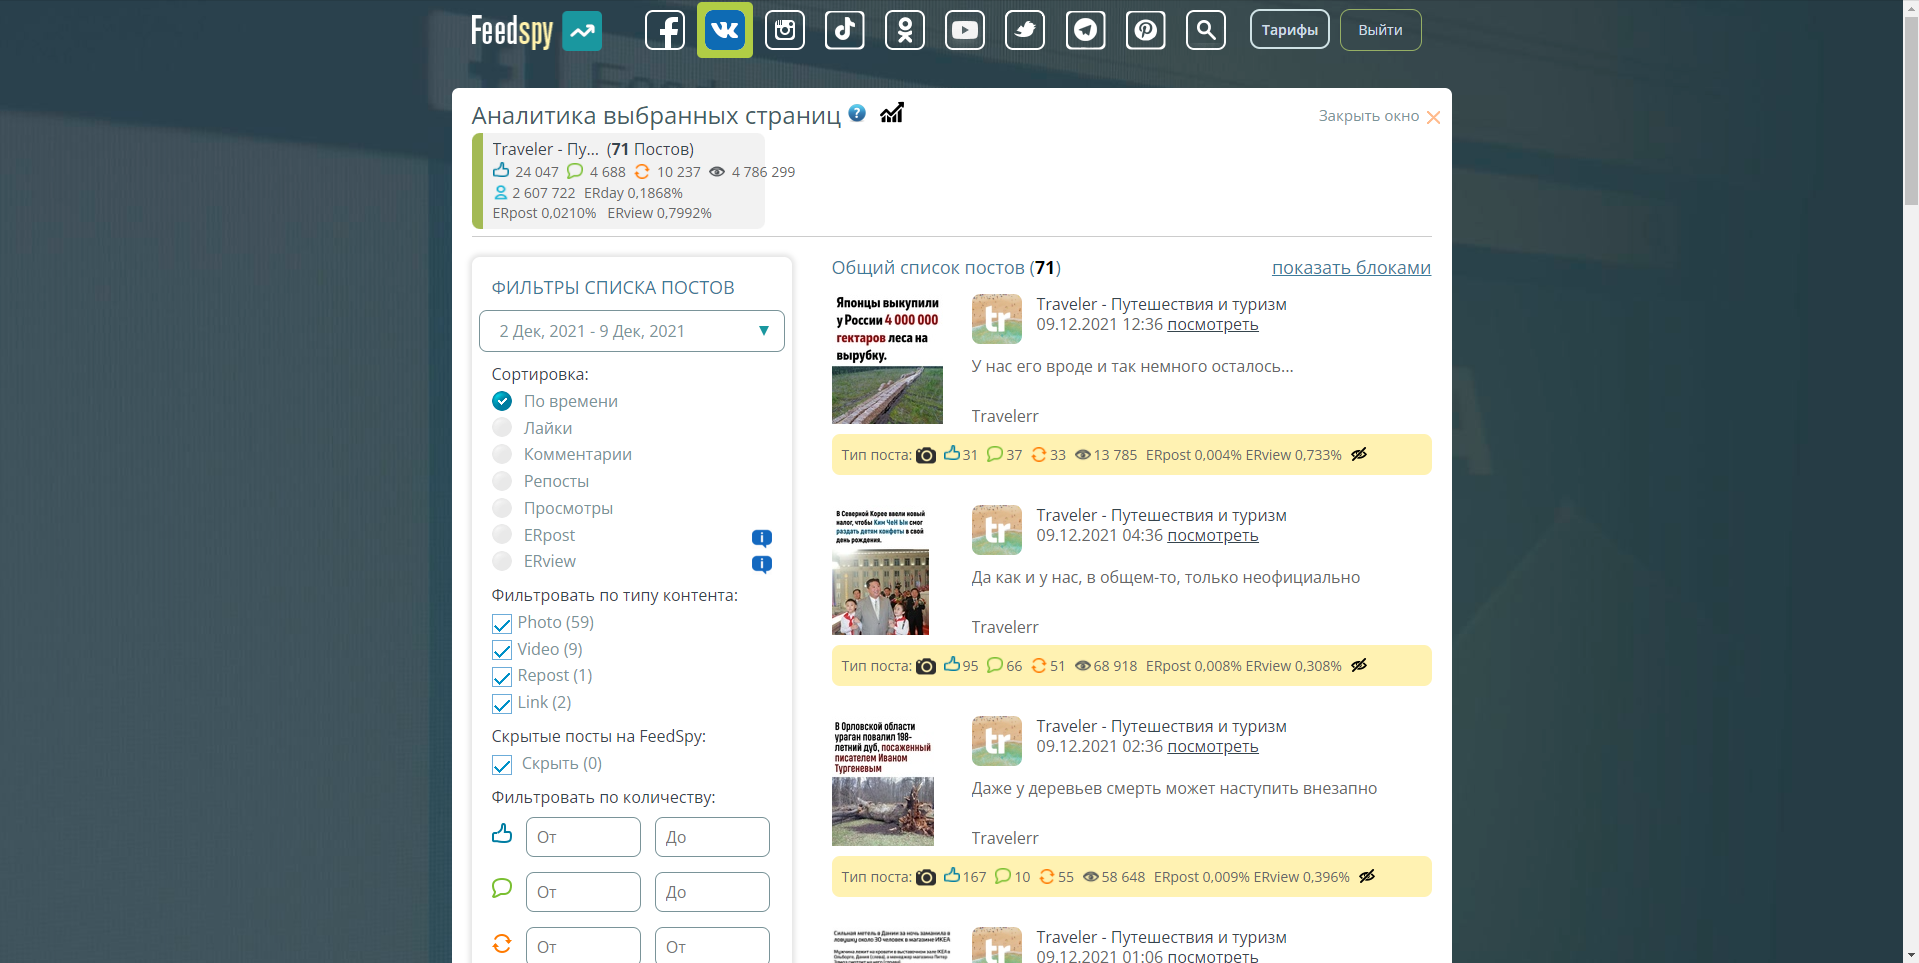
Task: Click the comments 'От' input field
Action: pos(583,892)
